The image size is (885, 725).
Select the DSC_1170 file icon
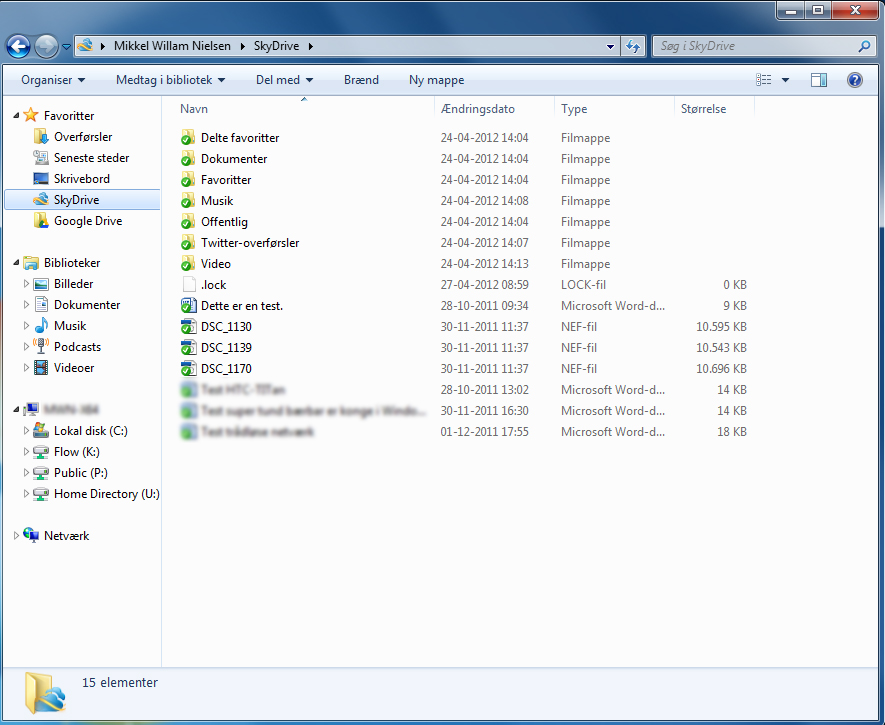[x=189, y=368]
